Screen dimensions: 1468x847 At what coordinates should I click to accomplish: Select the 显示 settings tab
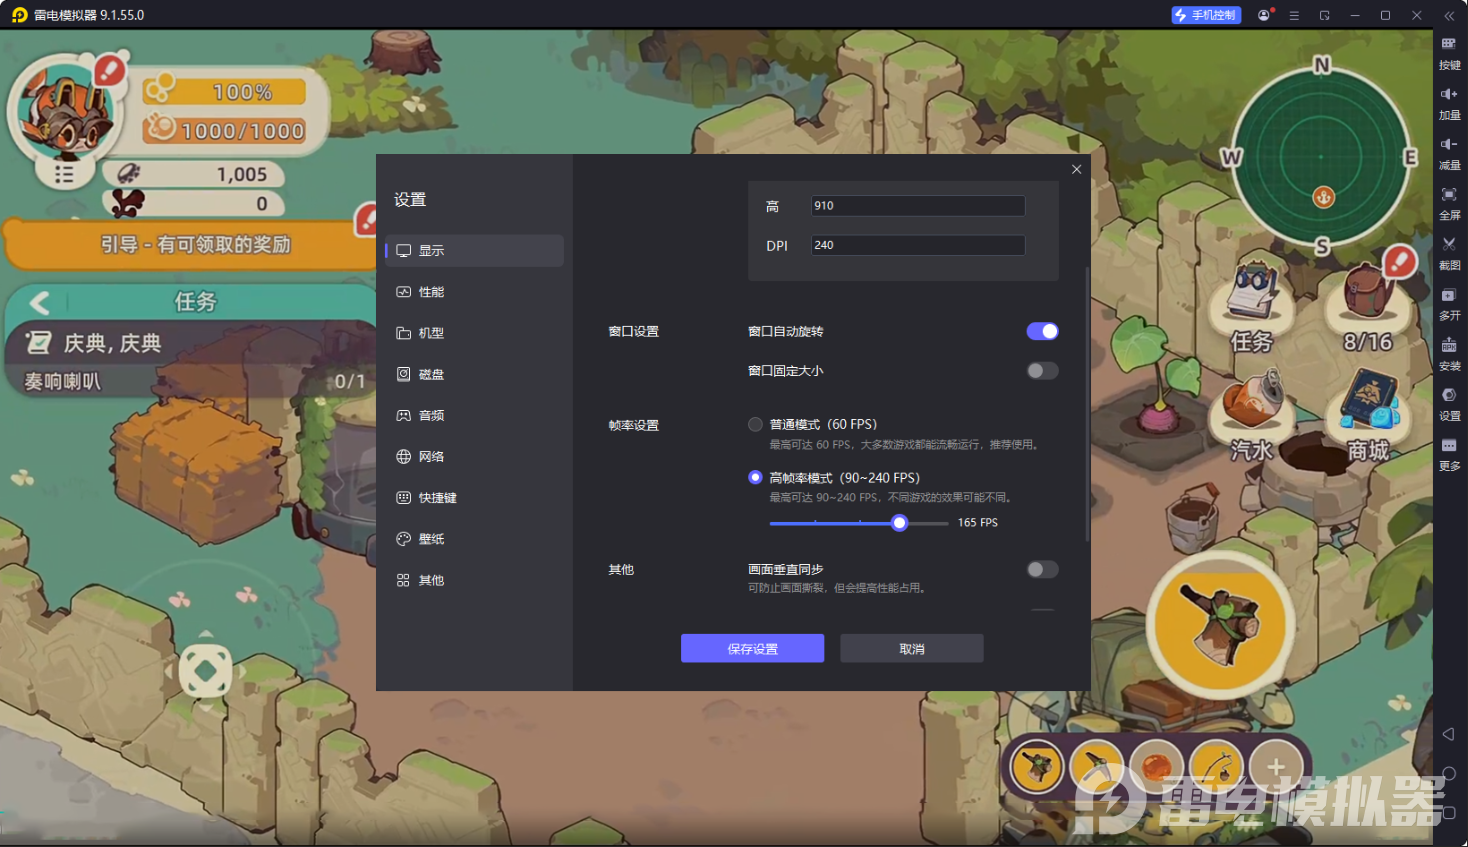click(x=474, y=251)
